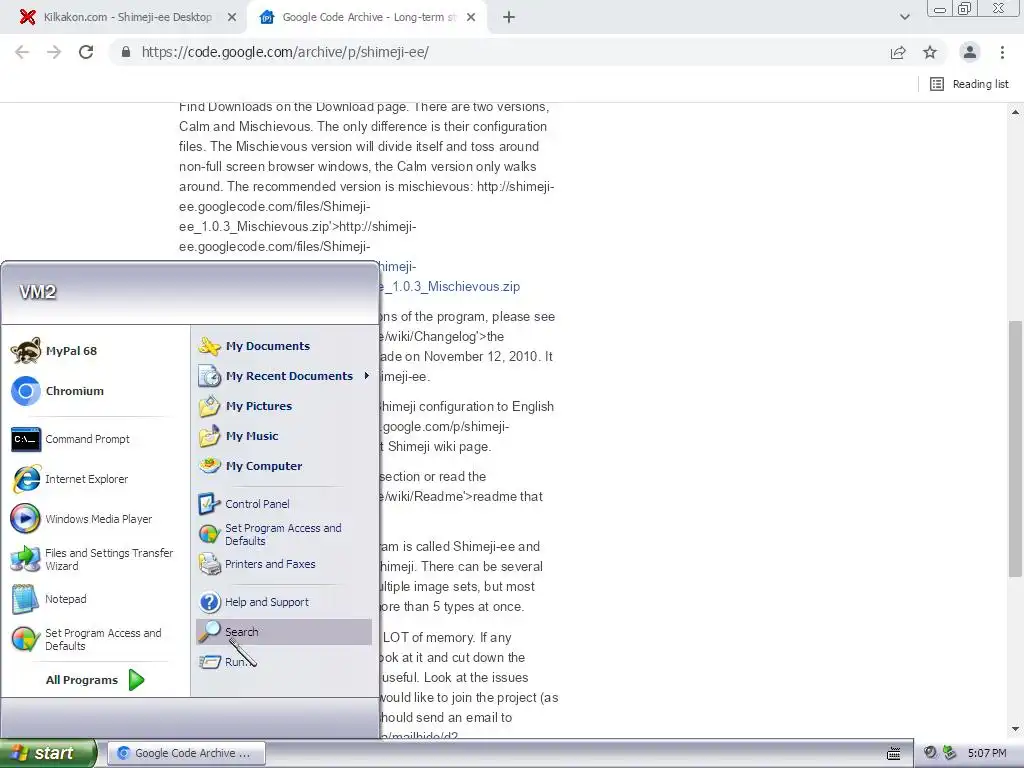Screen dimensions: 1024x768
Task: Reload the current page
Action: tap(86, 52)
